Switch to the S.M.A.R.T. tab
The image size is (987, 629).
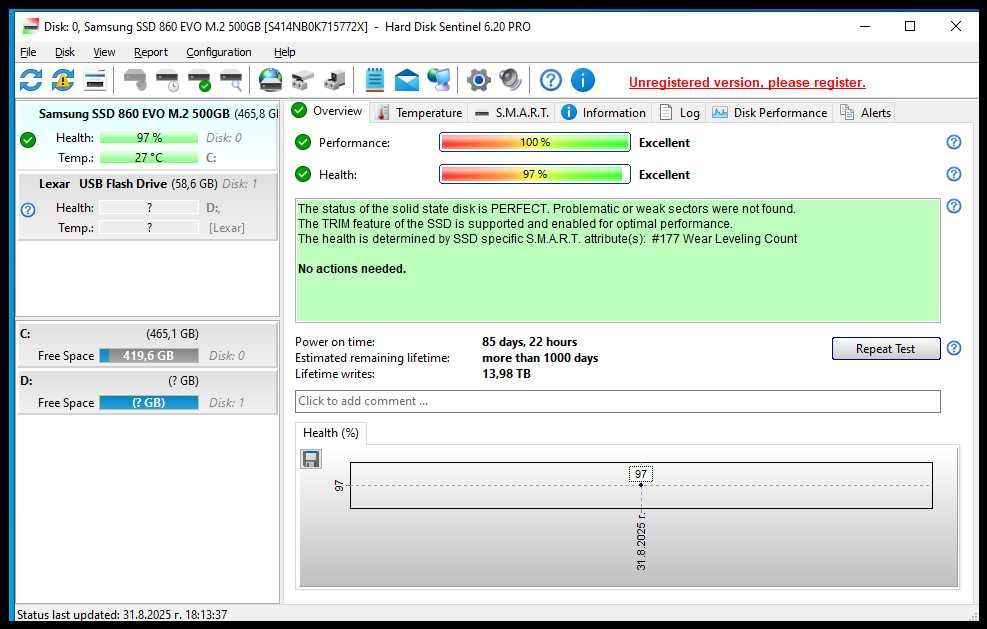click(x=512, y=113)
